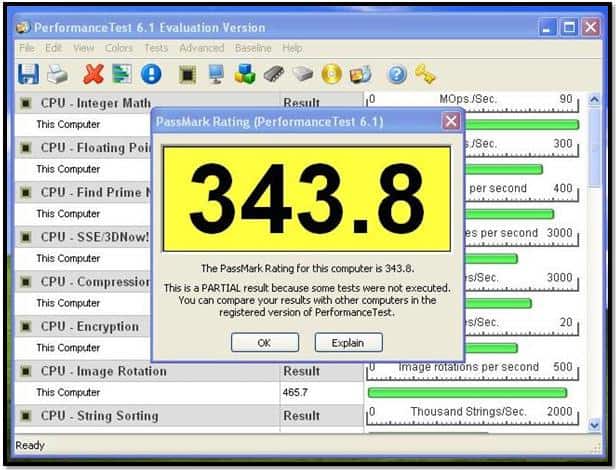Click the Explain button in the dialog
Image resolution: width=616 pixels, height=470 pixels.
[x=348, y=342]
